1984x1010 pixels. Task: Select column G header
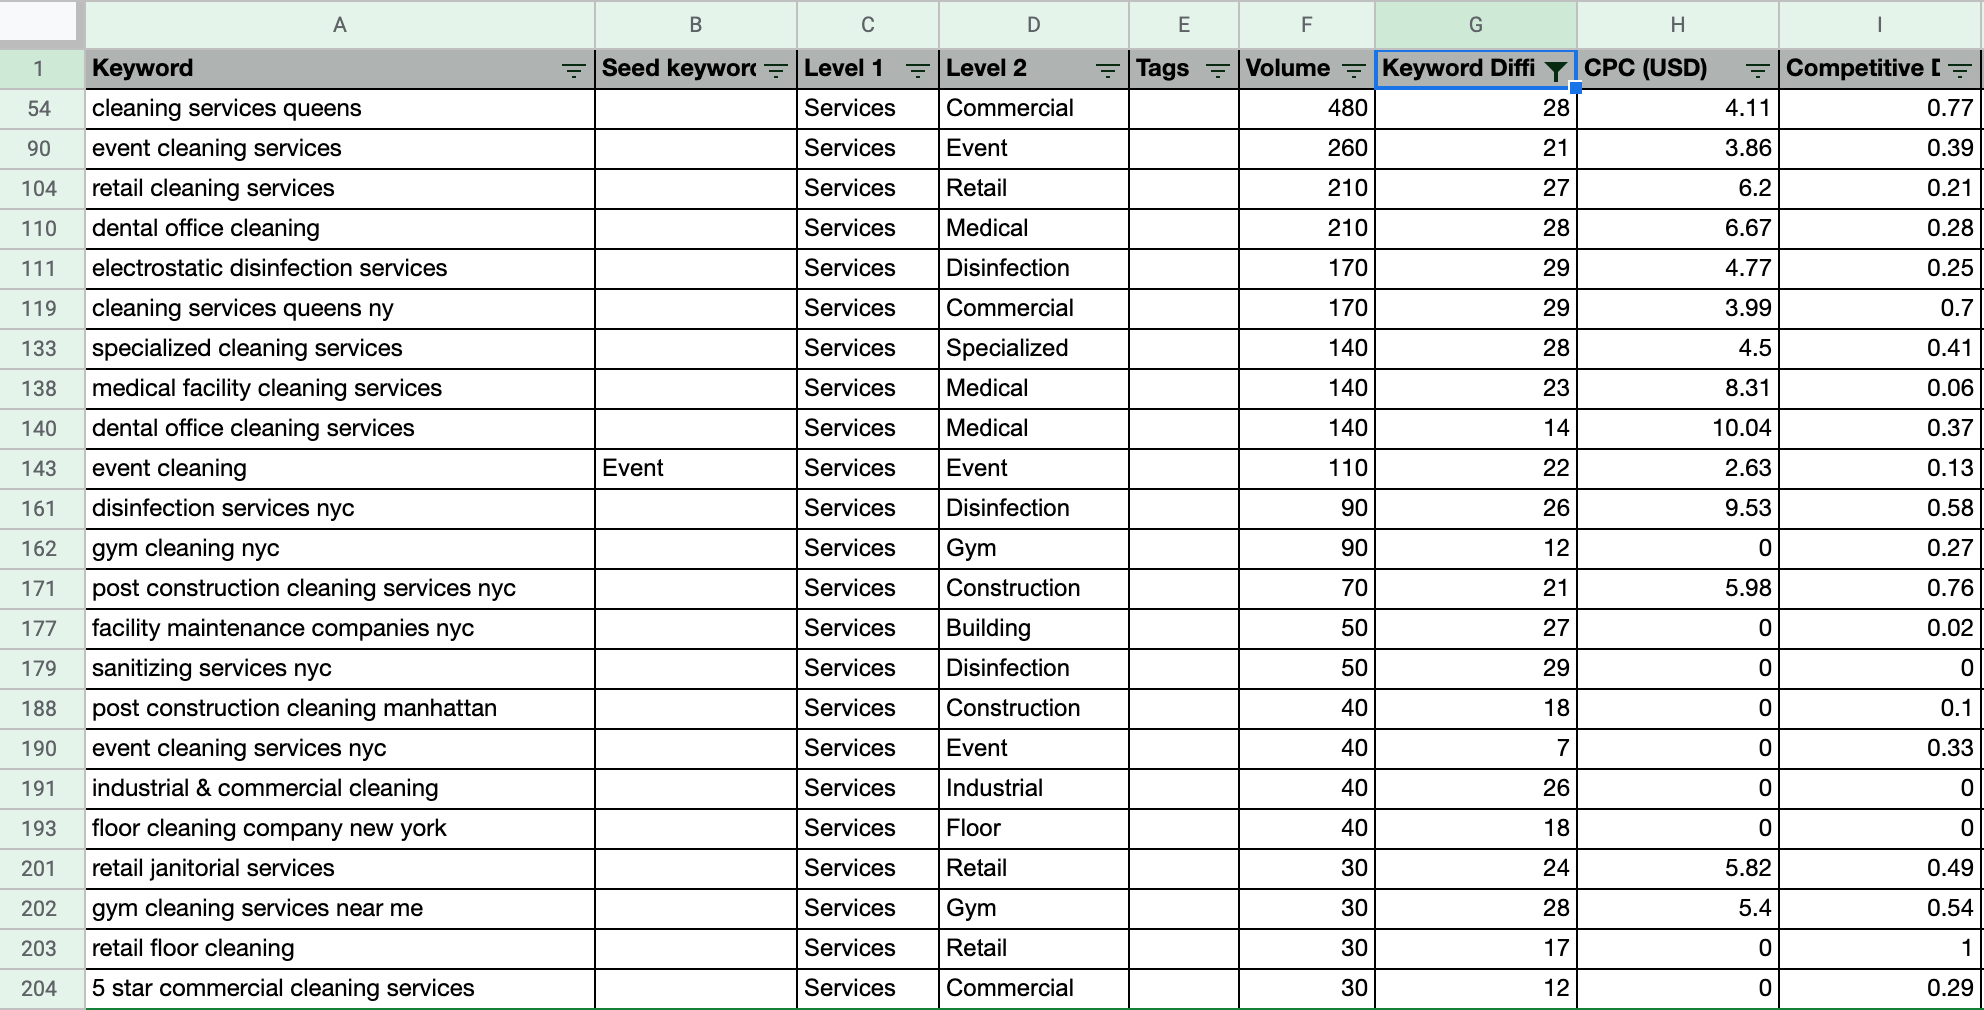tap(1476, 25)
